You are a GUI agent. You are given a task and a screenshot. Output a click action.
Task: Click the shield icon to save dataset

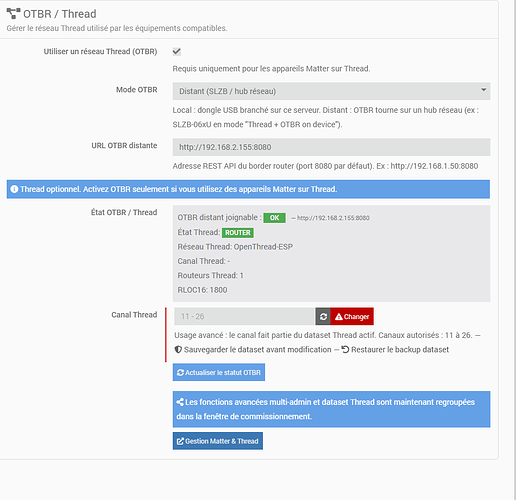[178, 349]
